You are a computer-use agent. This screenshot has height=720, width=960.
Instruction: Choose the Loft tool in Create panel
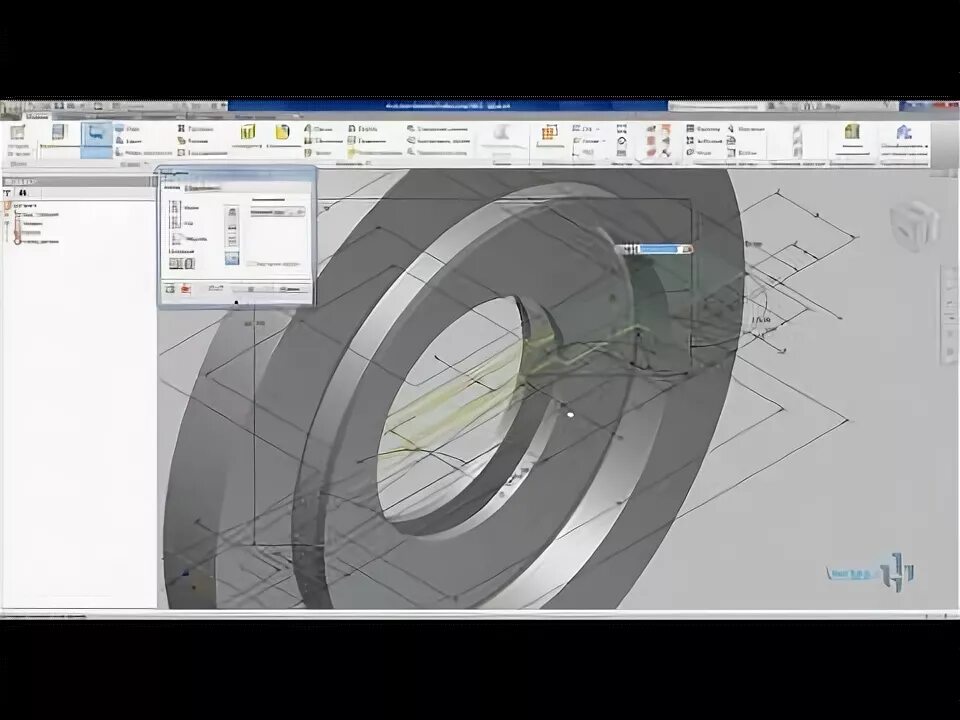(128, 129)
